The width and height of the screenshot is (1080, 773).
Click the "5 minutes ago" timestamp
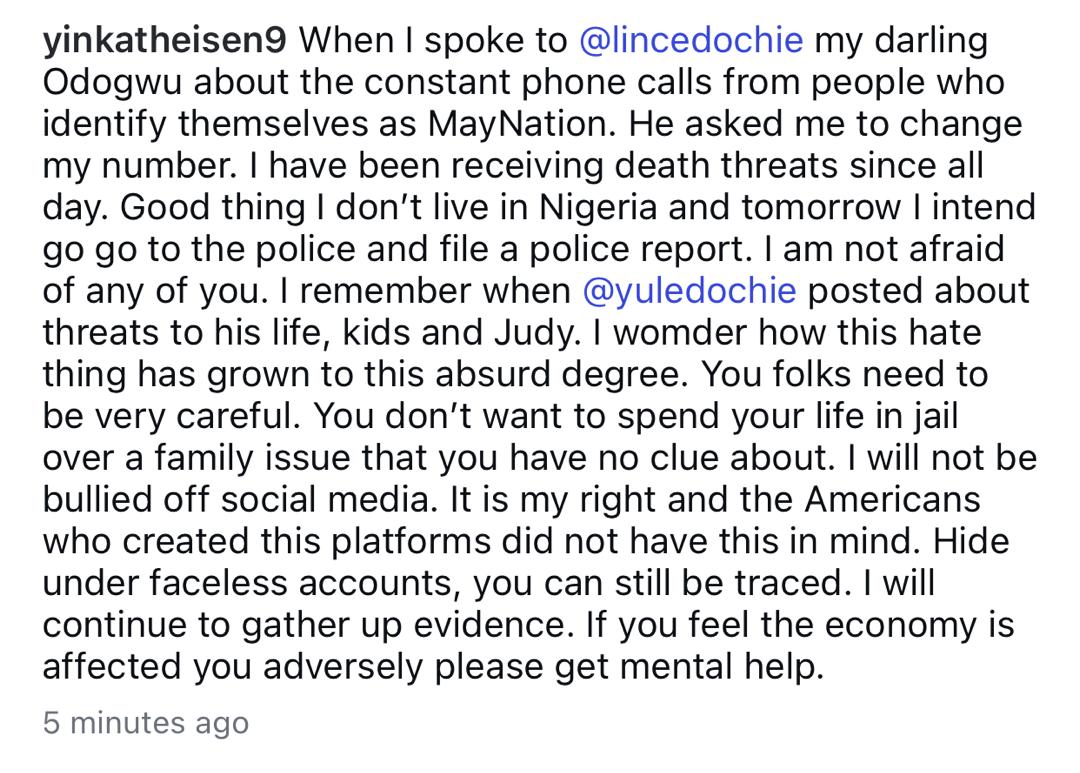145,722
